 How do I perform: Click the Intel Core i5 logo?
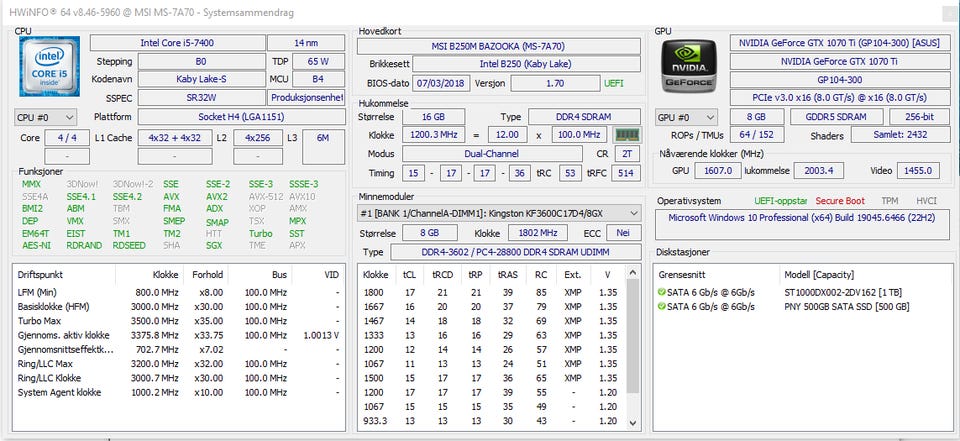coord(49,66)
